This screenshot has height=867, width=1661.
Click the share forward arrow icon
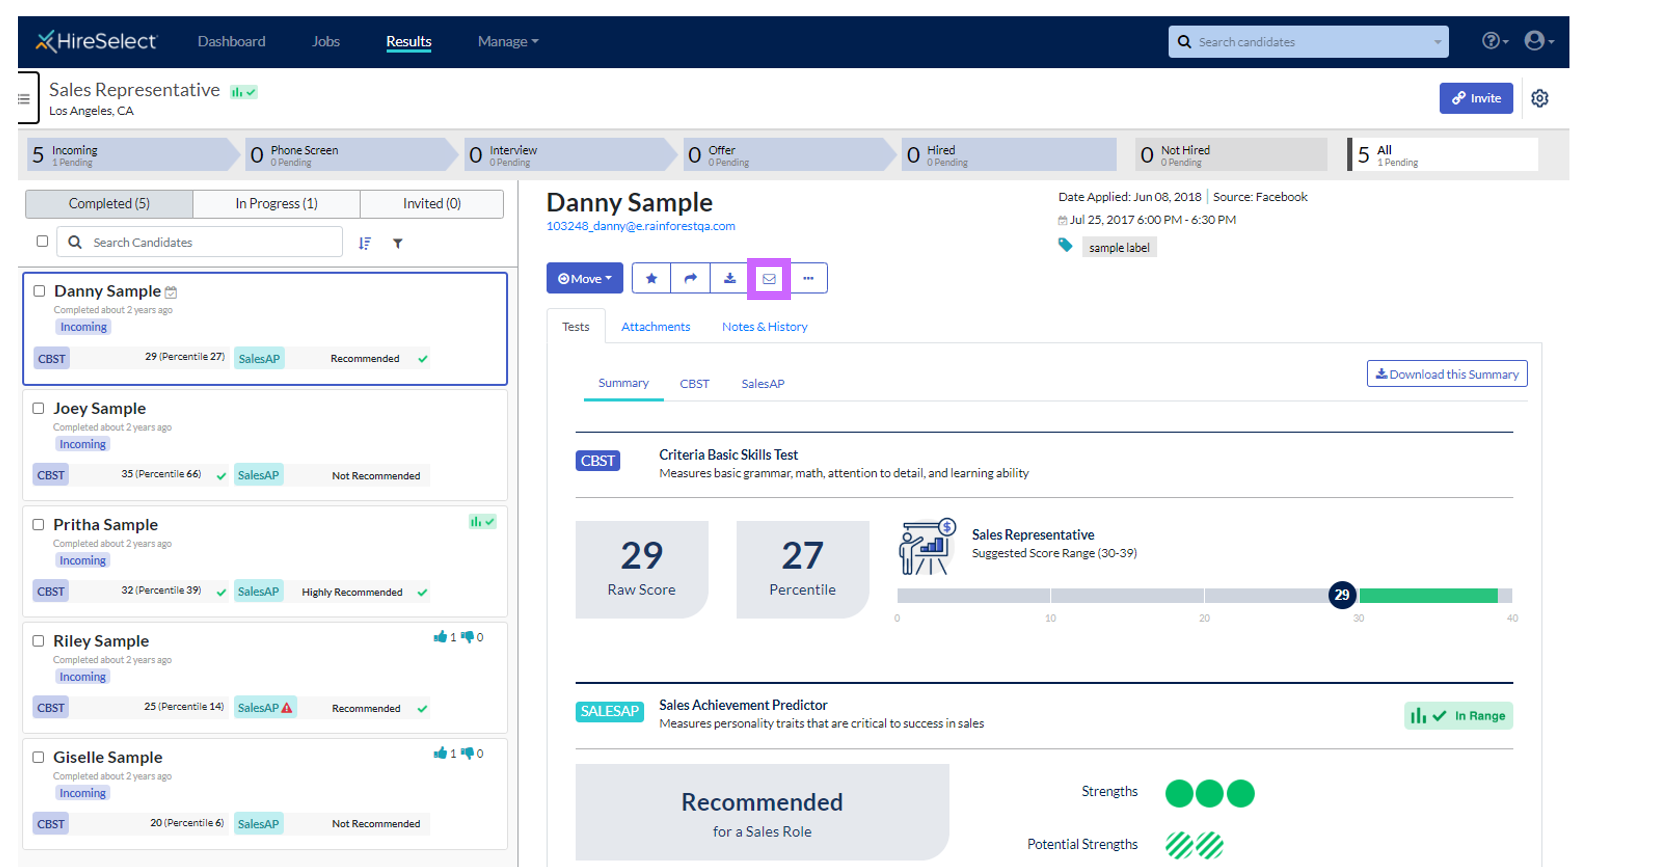(x=690, y=278)
